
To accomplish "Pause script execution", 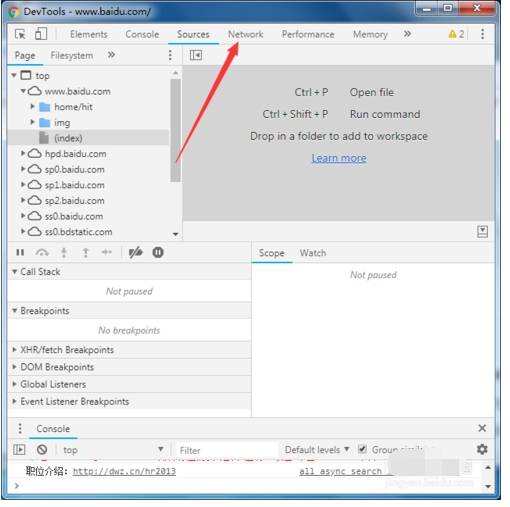I will click(20, 252).
